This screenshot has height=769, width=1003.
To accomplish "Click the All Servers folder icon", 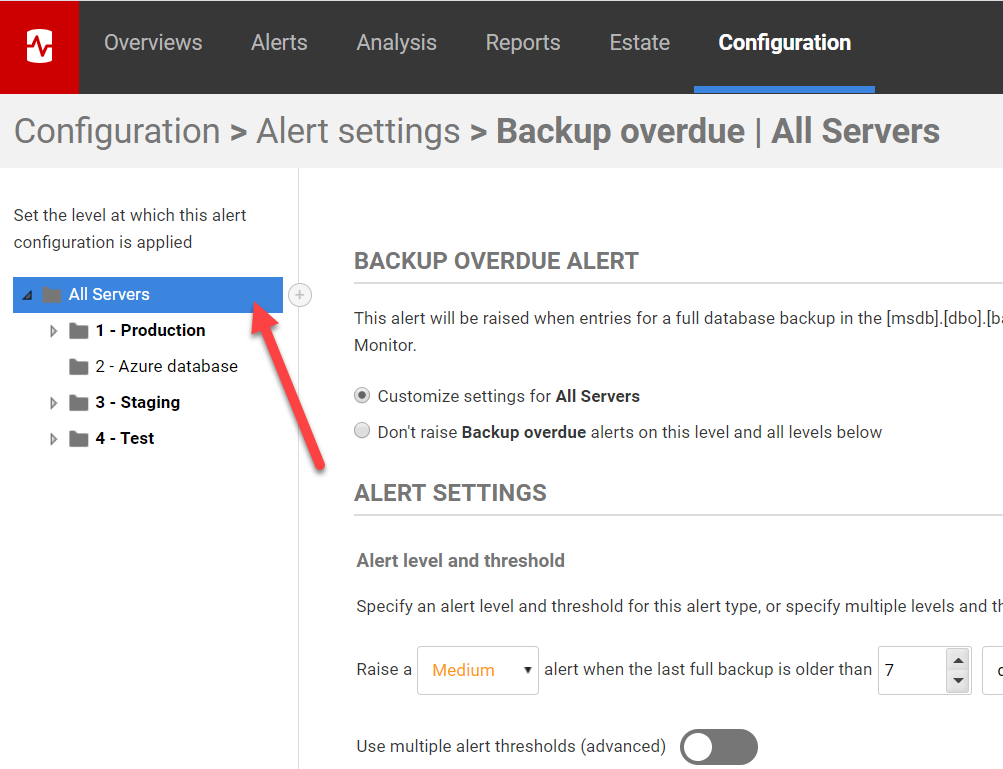I will [52, 295].
